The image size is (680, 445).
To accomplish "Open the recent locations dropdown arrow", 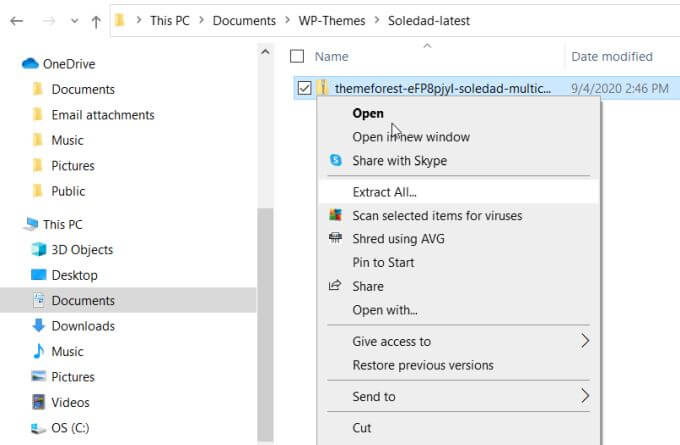I will pyautogui.click(x=74, y=21).
